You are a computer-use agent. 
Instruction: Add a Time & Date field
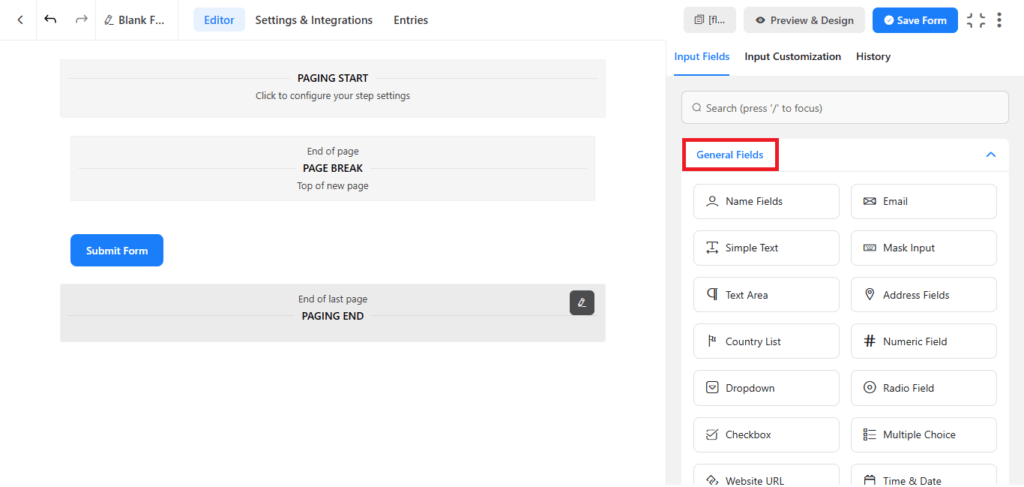(923, 476)
